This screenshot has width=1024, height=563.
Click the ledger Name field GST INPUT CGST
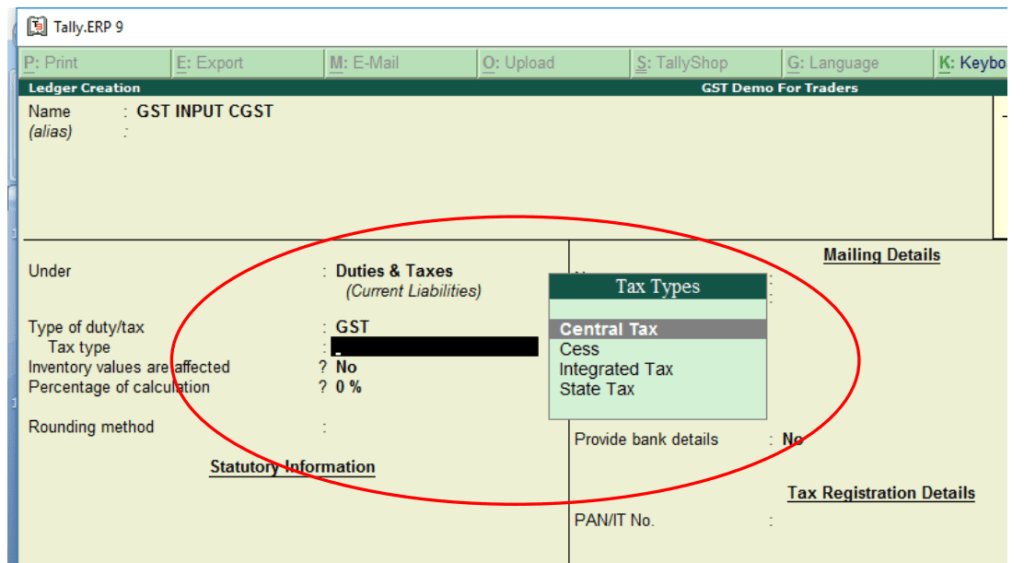tap(205, 112)
